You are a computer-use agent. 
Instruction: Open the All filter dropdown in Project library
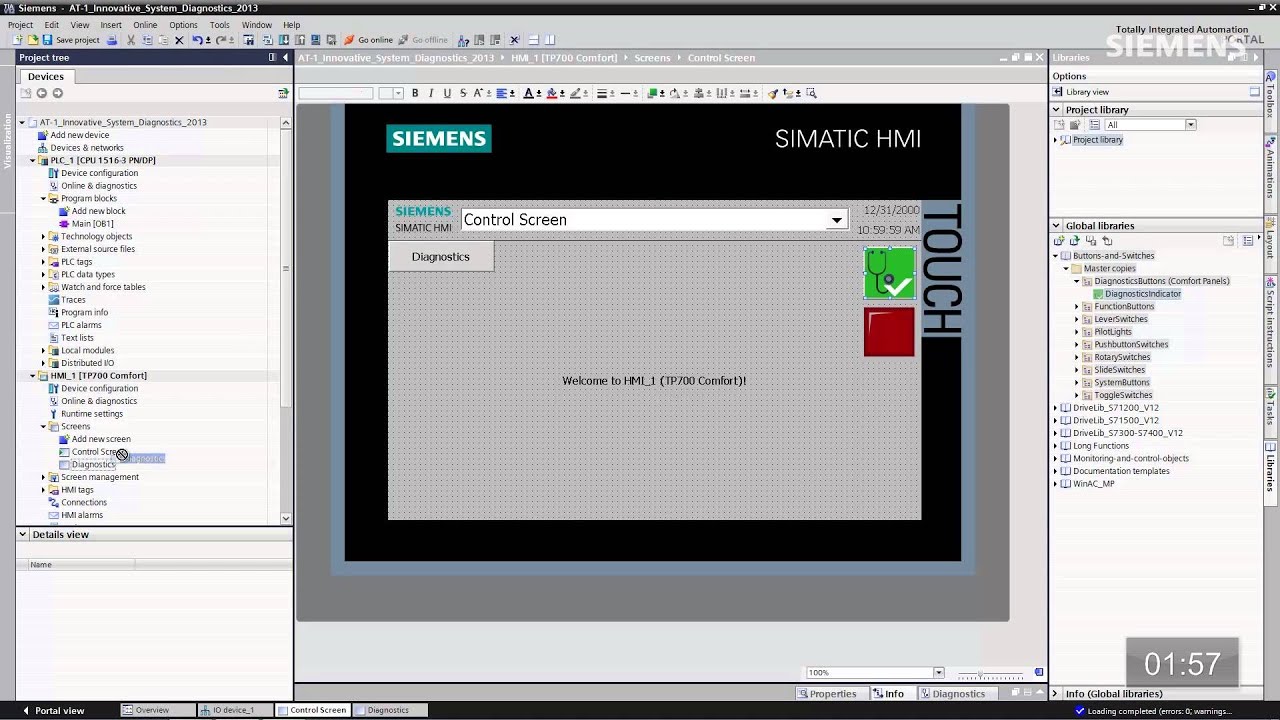pos(1190,125)
